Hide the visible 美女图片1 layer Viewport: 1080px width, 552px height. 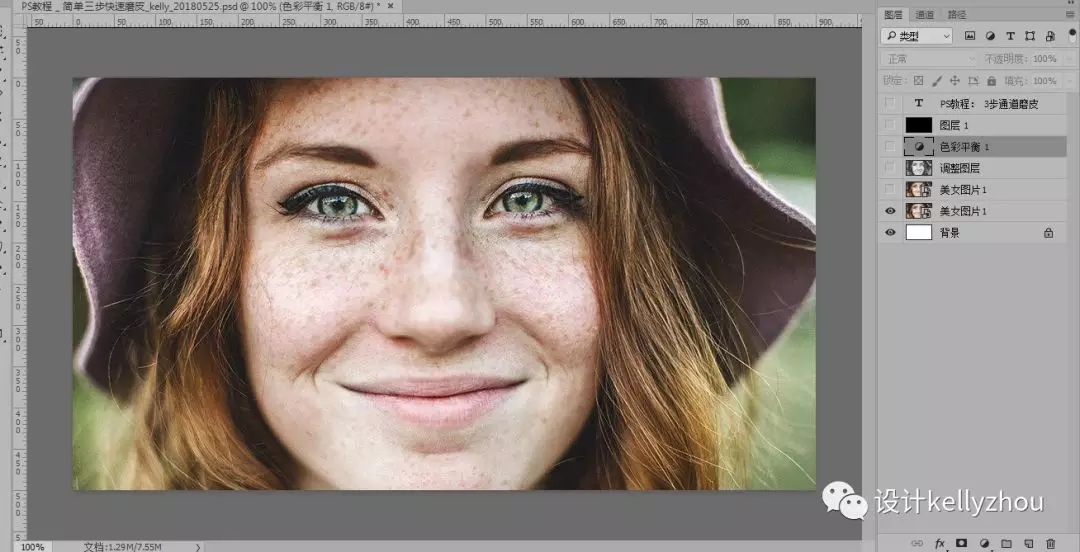point(891,211)
